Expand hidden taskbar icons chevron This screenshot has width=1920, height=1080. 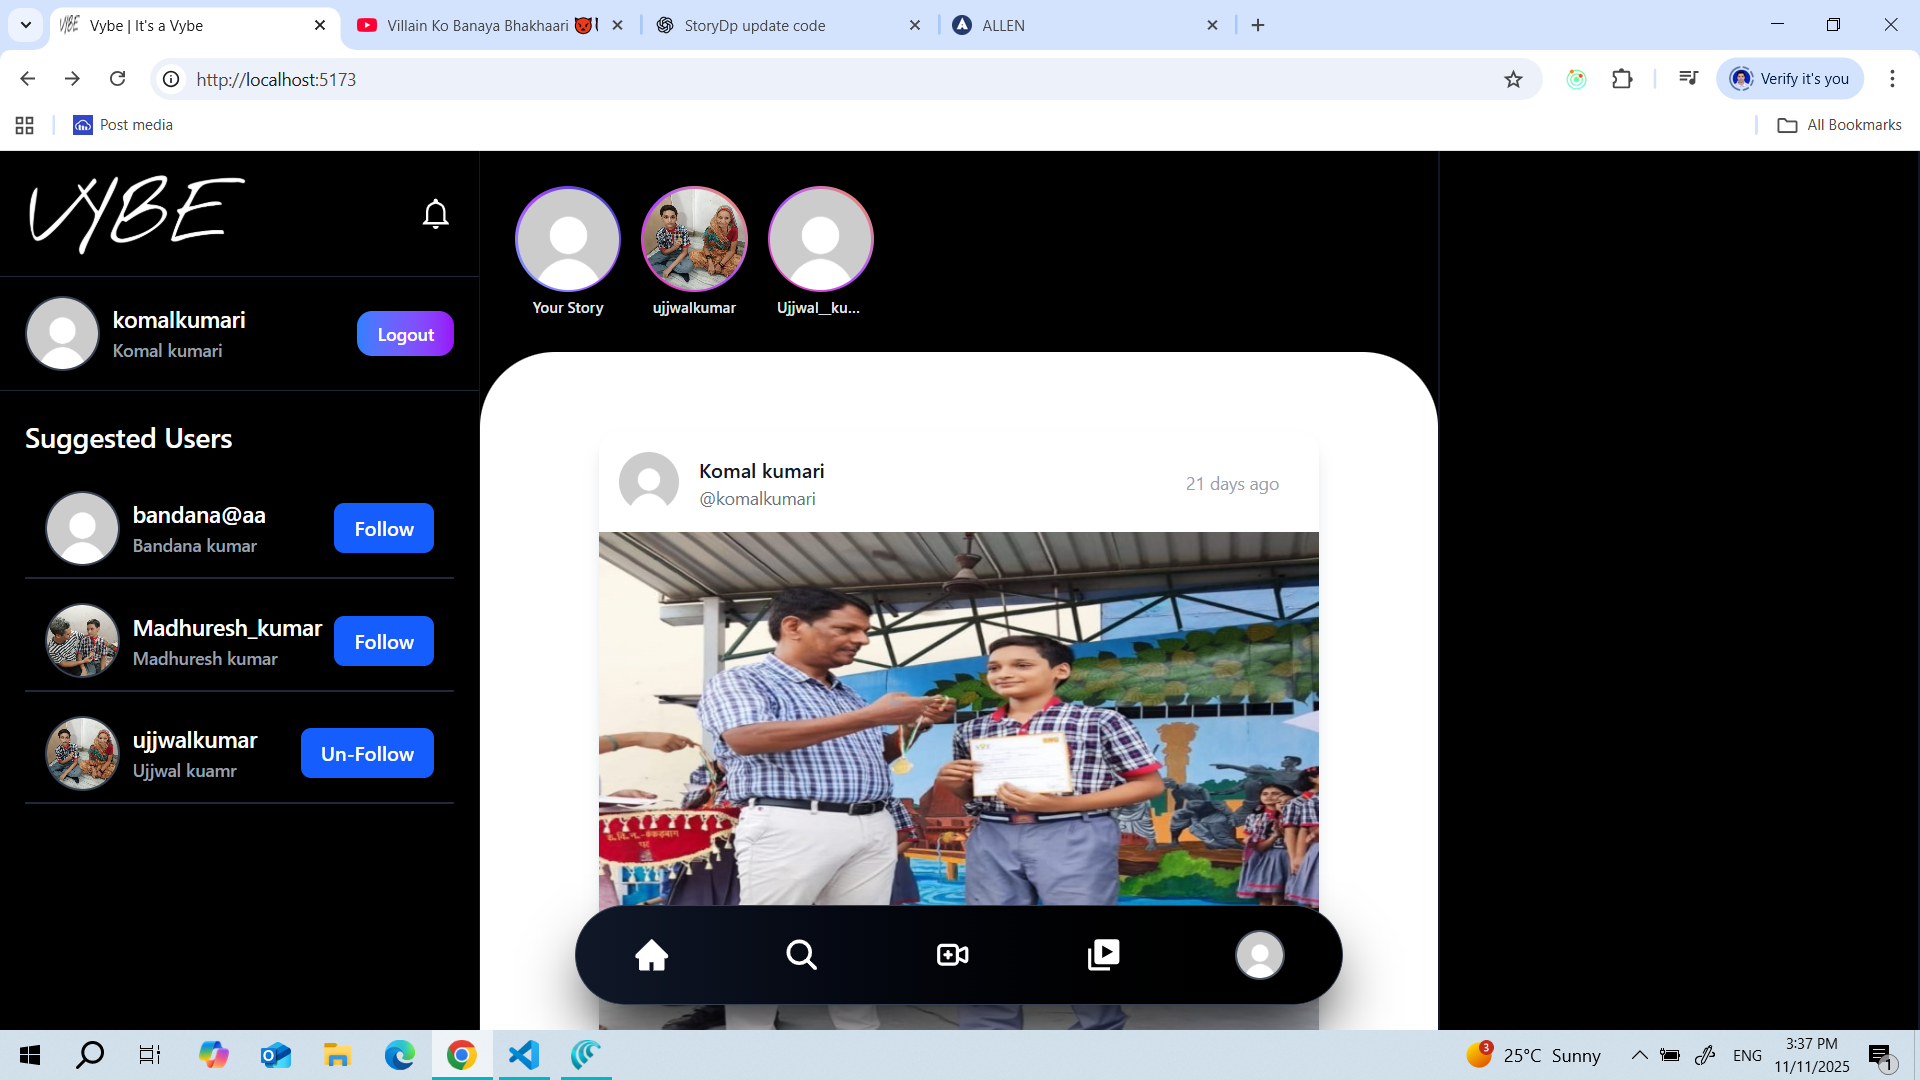tap(1638, 1055)
